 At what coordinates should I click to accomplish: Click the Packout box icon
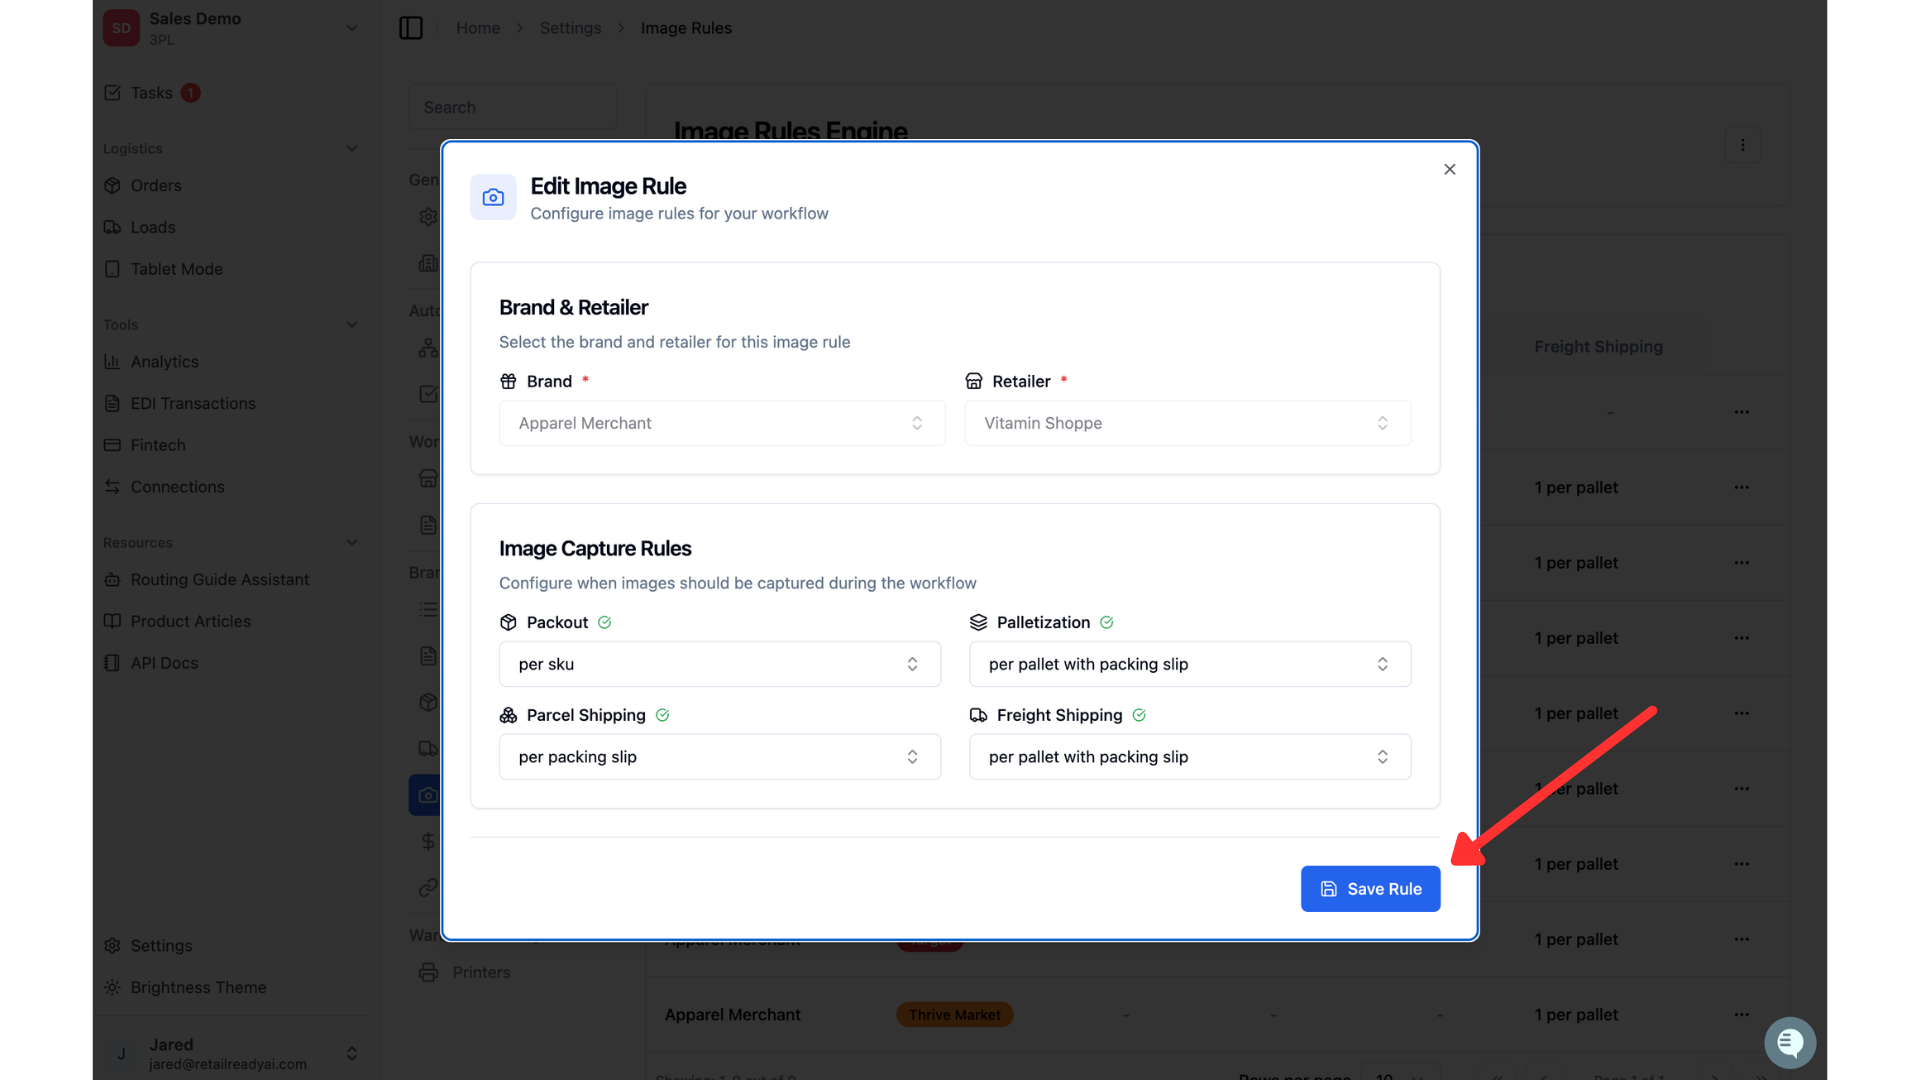(x=508, y=622)
